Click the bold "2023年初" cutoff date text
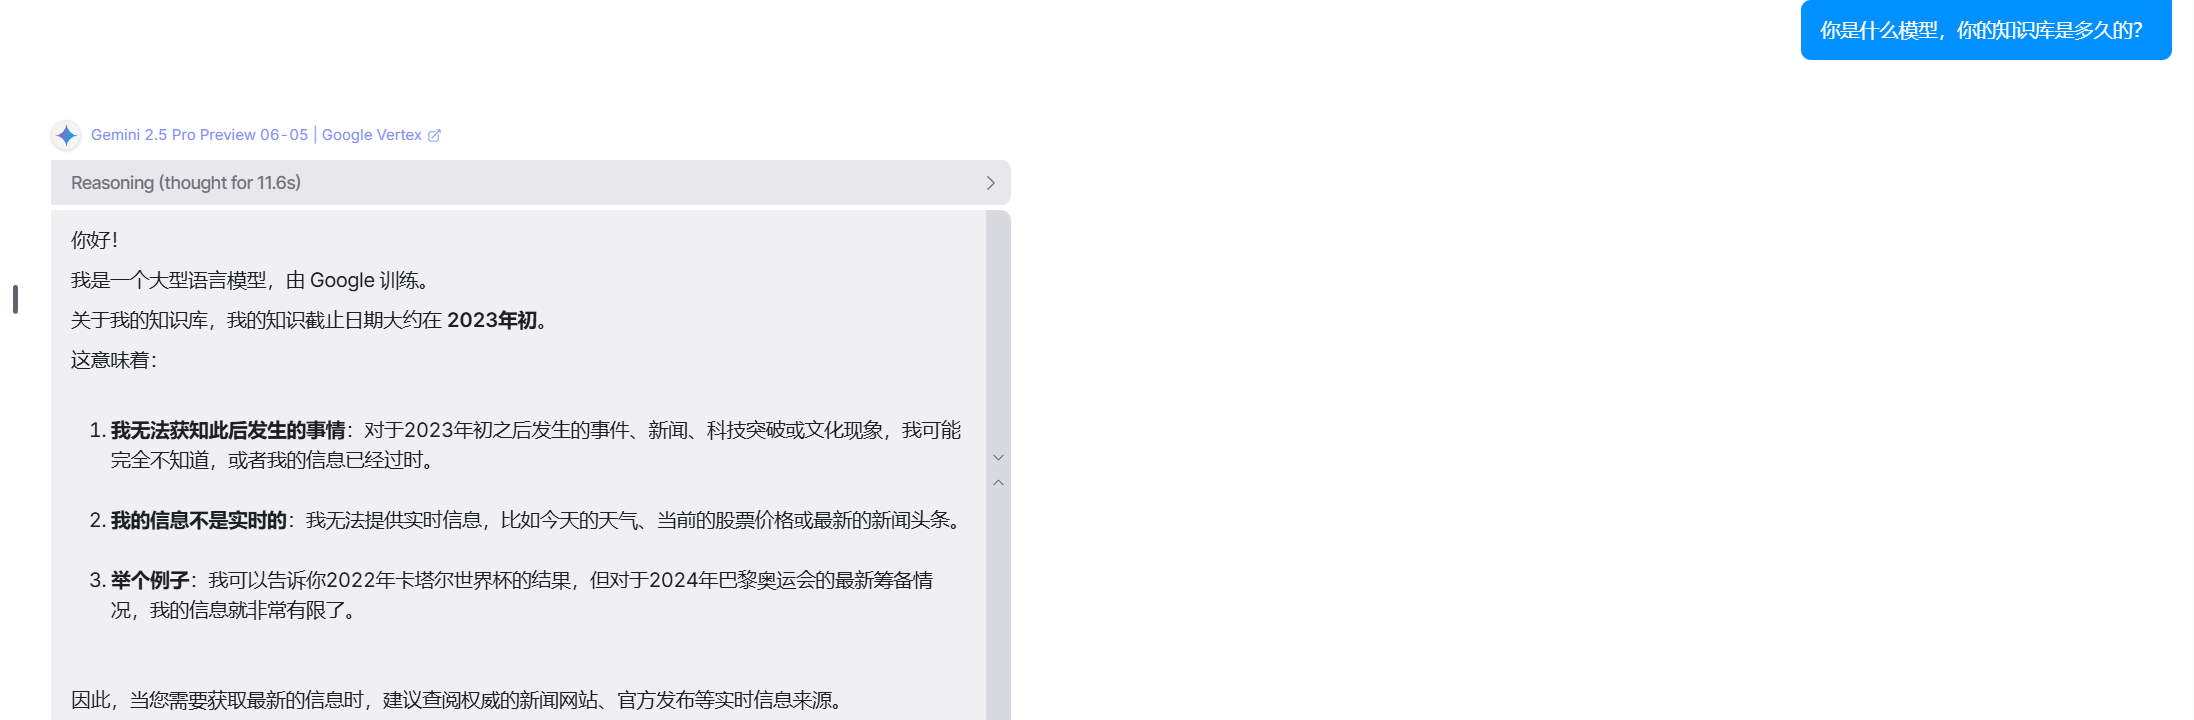Screen dimensions: 2194x720 click(492, 320)
